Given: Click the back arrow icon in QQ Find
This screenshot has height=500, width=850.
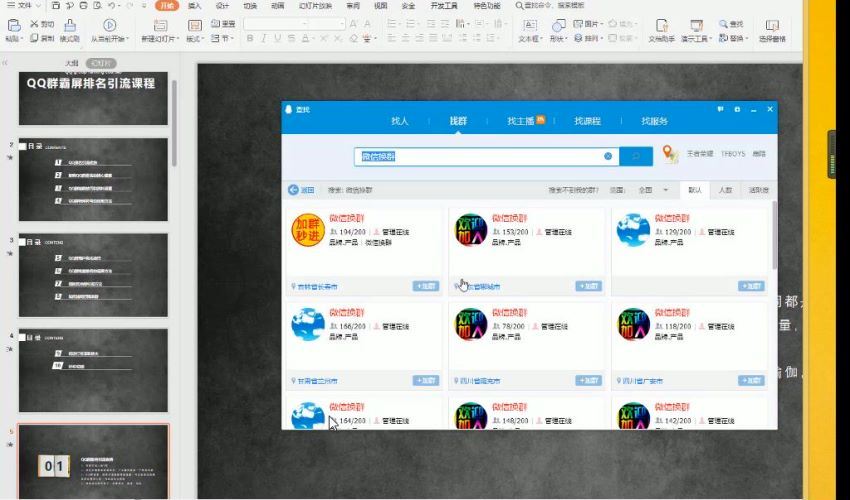Looking at the screenshot, I should [x=293, y=190].
